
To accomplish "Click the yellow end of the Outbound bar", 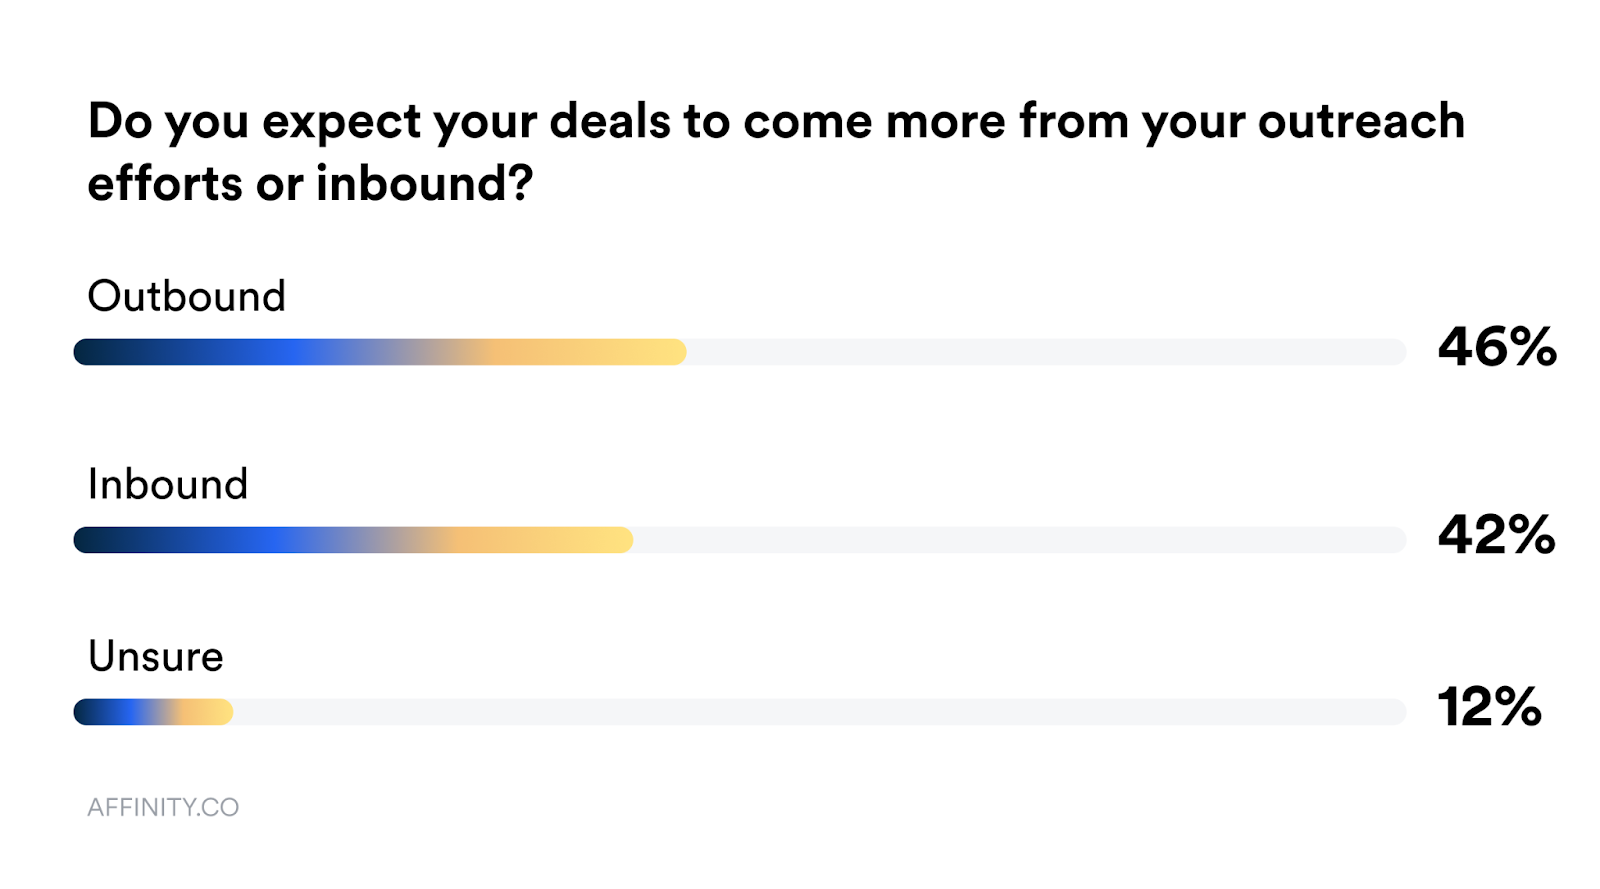I will coord(664,352).
